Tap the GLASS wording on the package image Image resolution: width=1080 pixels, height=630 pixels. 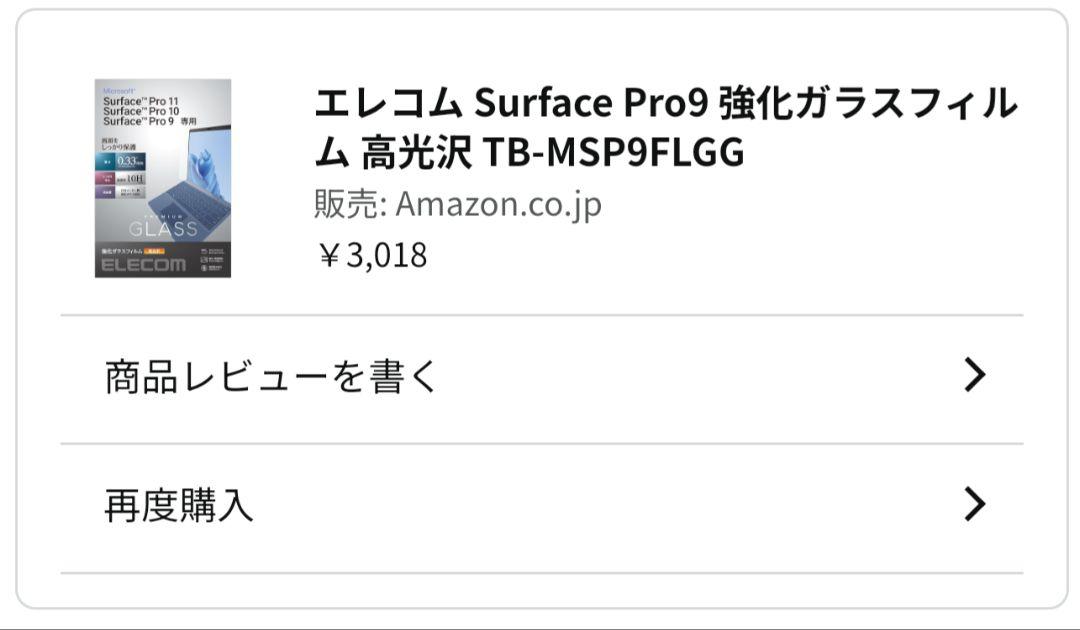163,228
